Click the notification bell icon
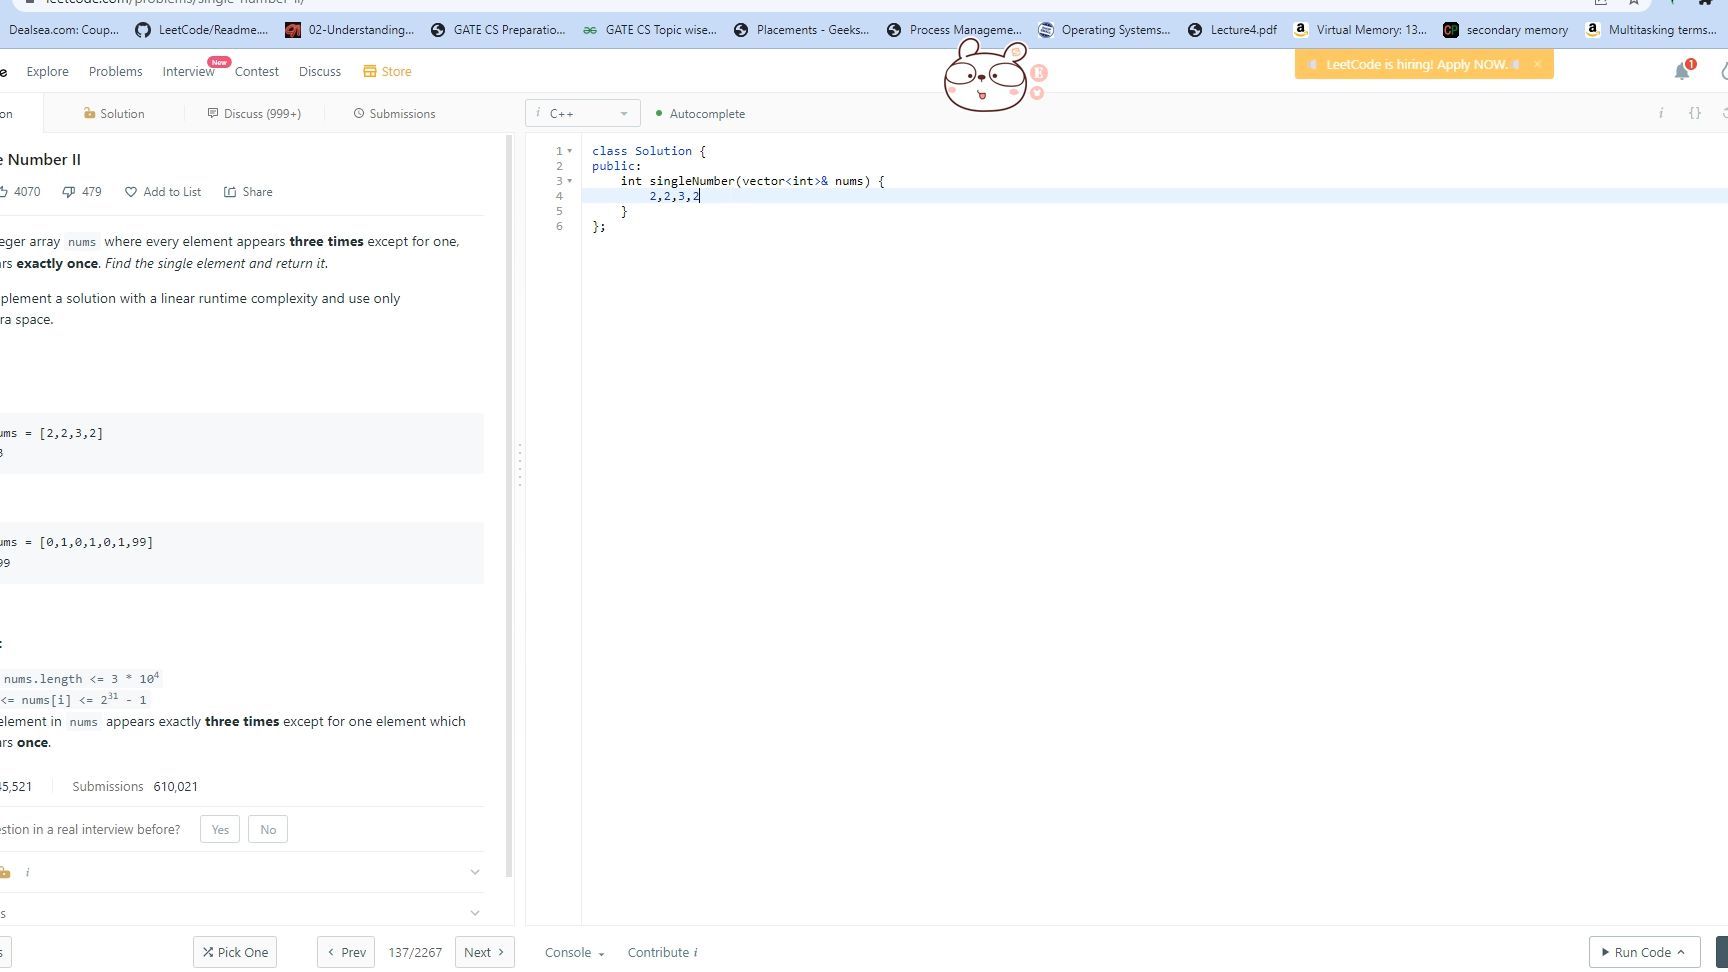Viewport: 1728px width, 972px height. pos(1681,71)
